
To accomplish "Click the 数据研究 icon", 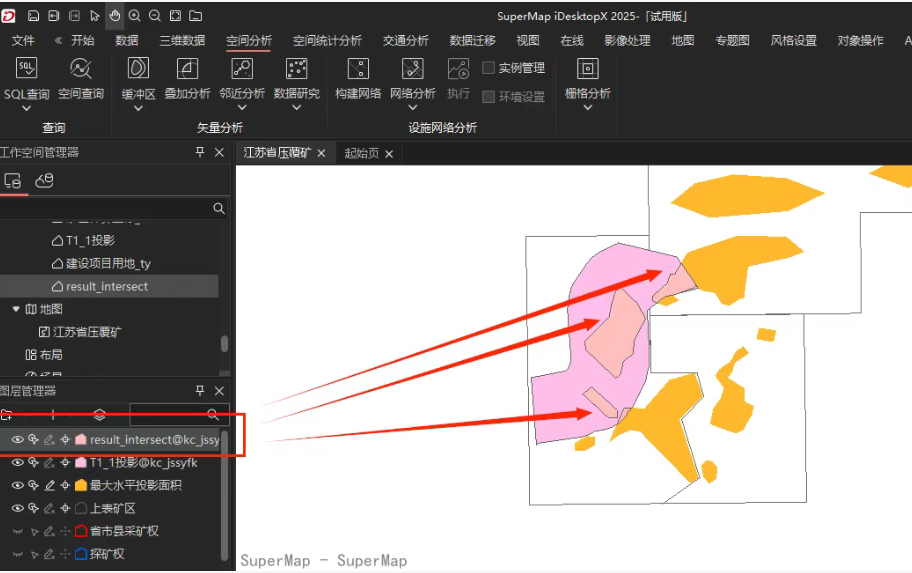I will pos(297,68).
